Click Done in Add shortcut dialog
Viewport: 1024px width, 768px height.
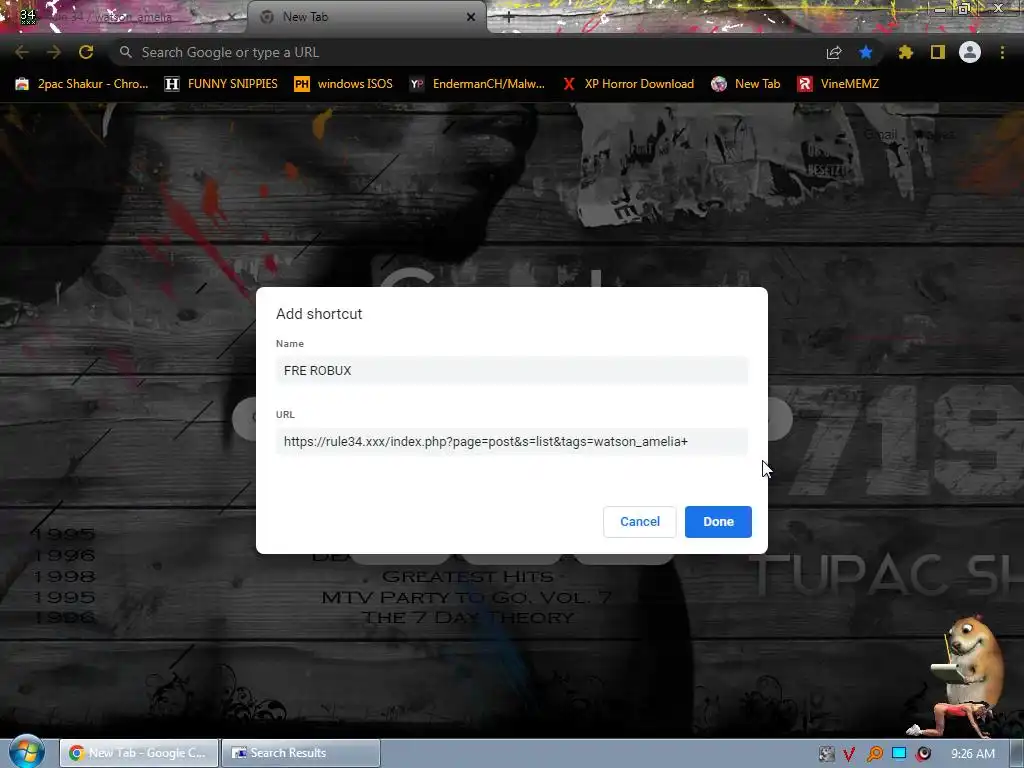pos(718,522)
